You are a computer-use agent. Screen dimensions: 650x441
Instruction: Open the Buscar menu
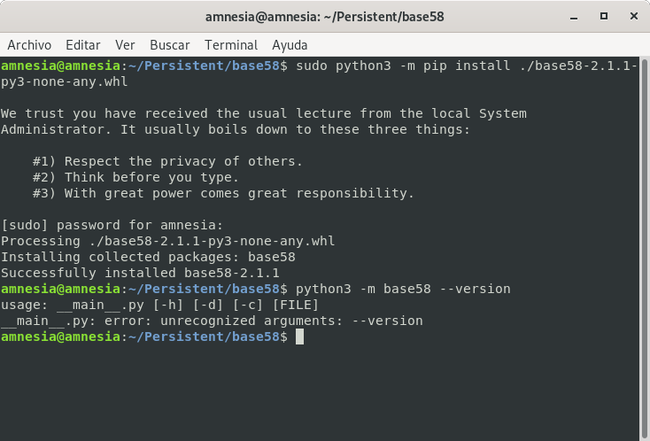[x=169, y=45]
